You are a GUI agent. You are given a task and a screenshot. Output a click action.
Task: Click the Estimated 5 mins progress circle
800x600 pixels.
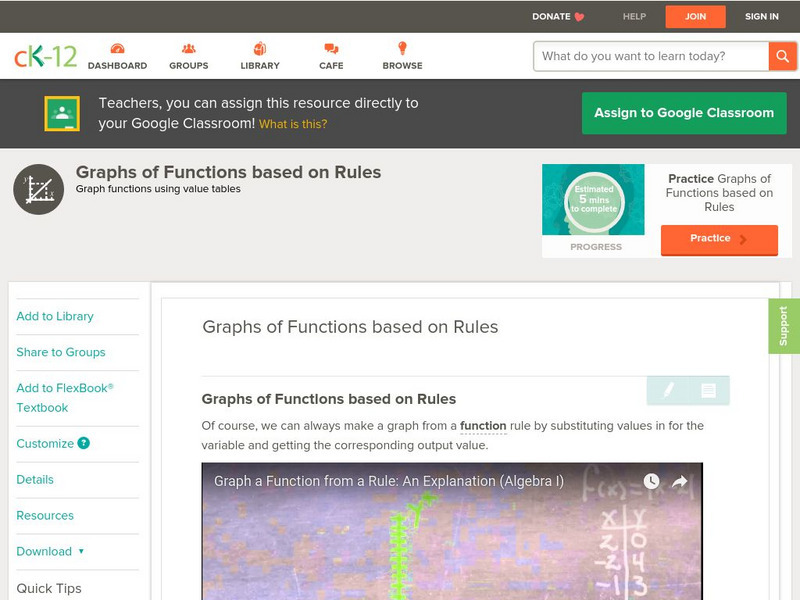coord(594,199)
